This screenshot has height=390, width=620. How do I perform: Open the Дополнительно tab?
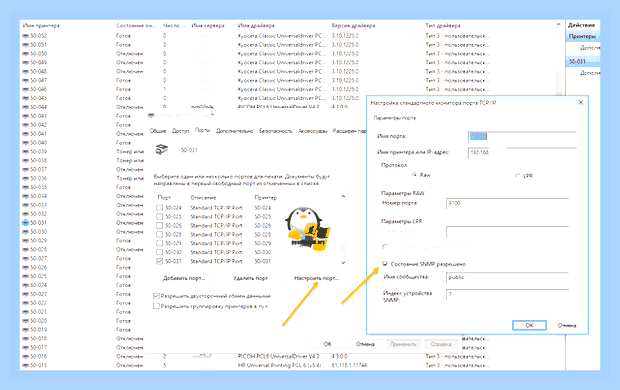click(234, 131)
